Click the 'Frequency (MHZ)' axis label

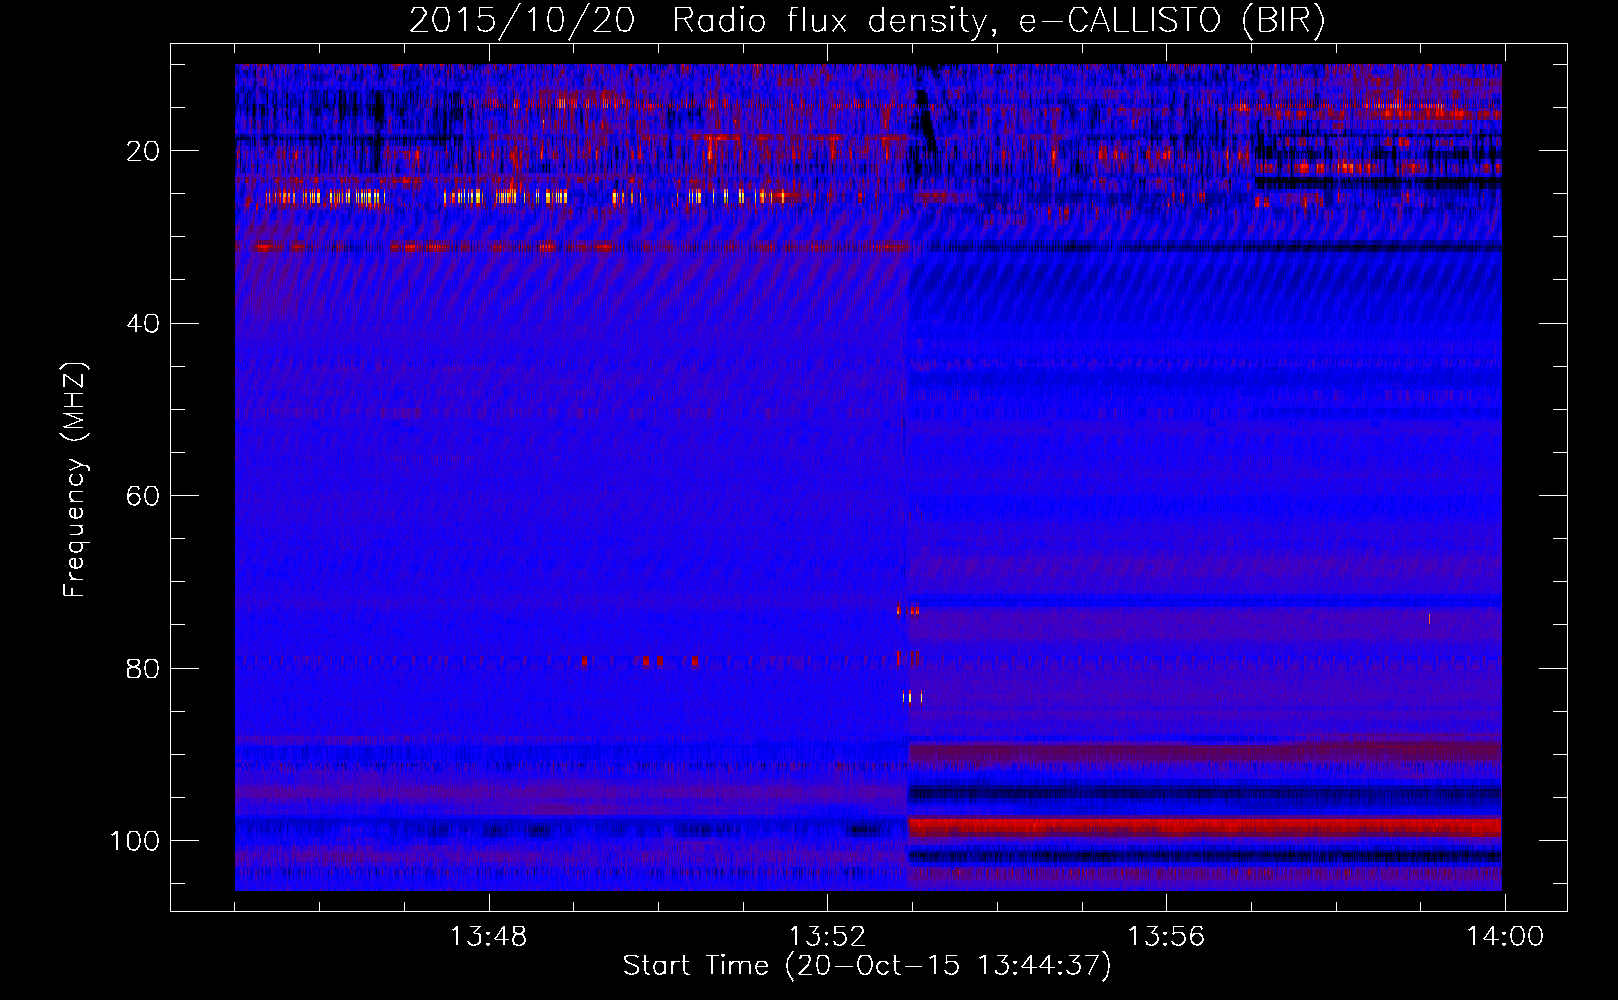75,479
